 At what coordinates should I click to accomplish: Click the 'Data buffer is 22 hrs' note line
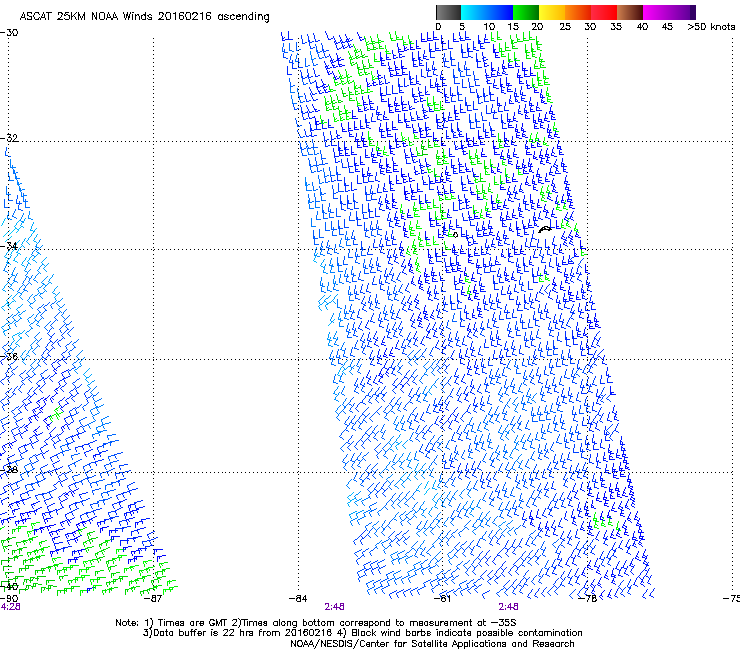point(362,633)
